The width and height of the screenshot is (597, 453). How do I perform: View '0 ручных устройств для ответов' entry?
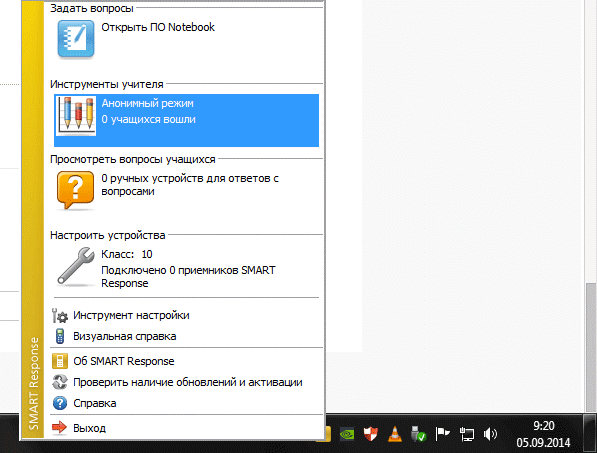[x=190, y=185]
